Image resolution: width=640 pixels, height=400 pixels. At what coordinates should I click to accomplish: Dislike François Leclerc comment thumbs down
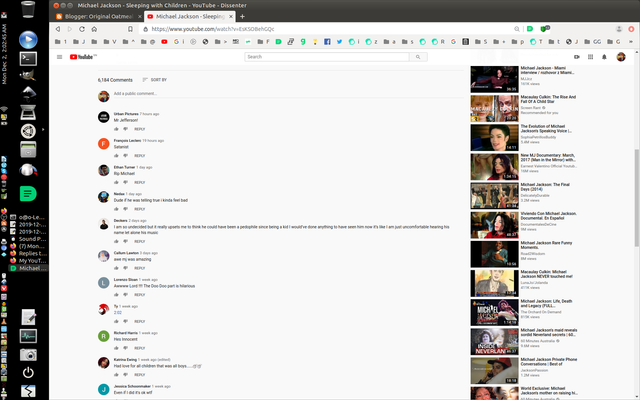tap(126, 156)
